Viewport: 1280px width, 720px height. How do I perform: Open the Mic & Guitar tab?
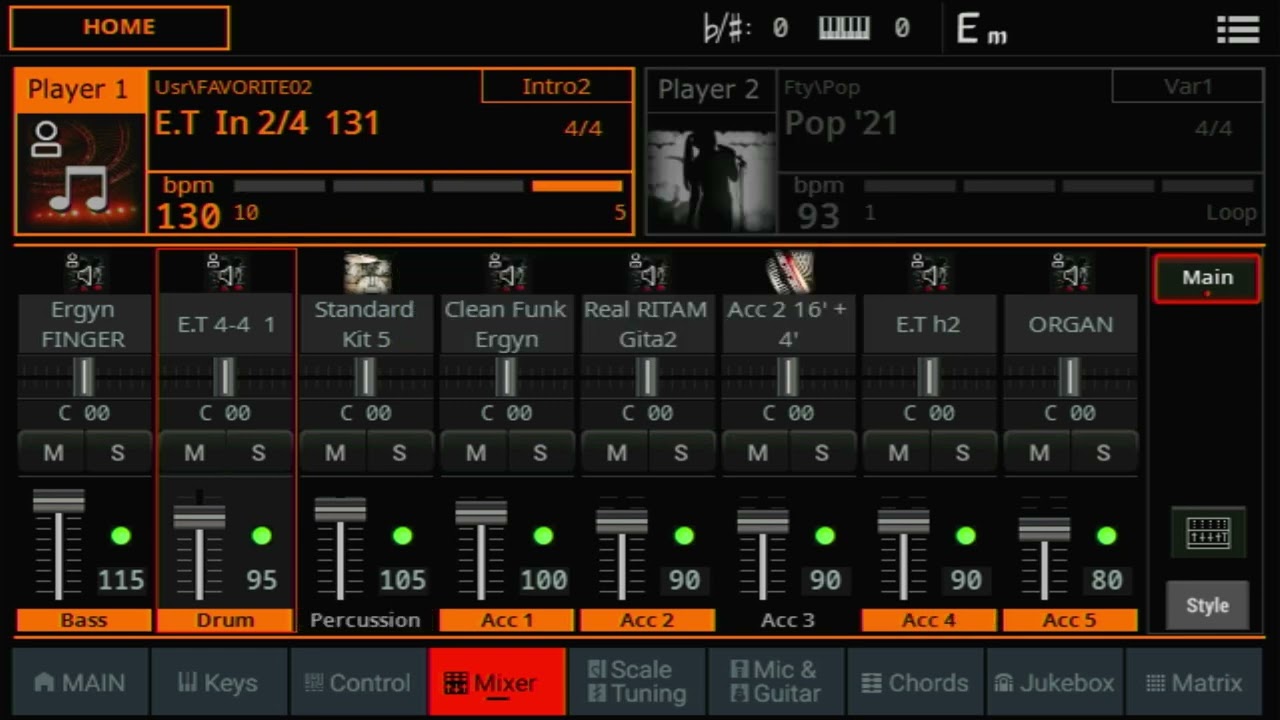pyautogui.click(x=775, y=682)
